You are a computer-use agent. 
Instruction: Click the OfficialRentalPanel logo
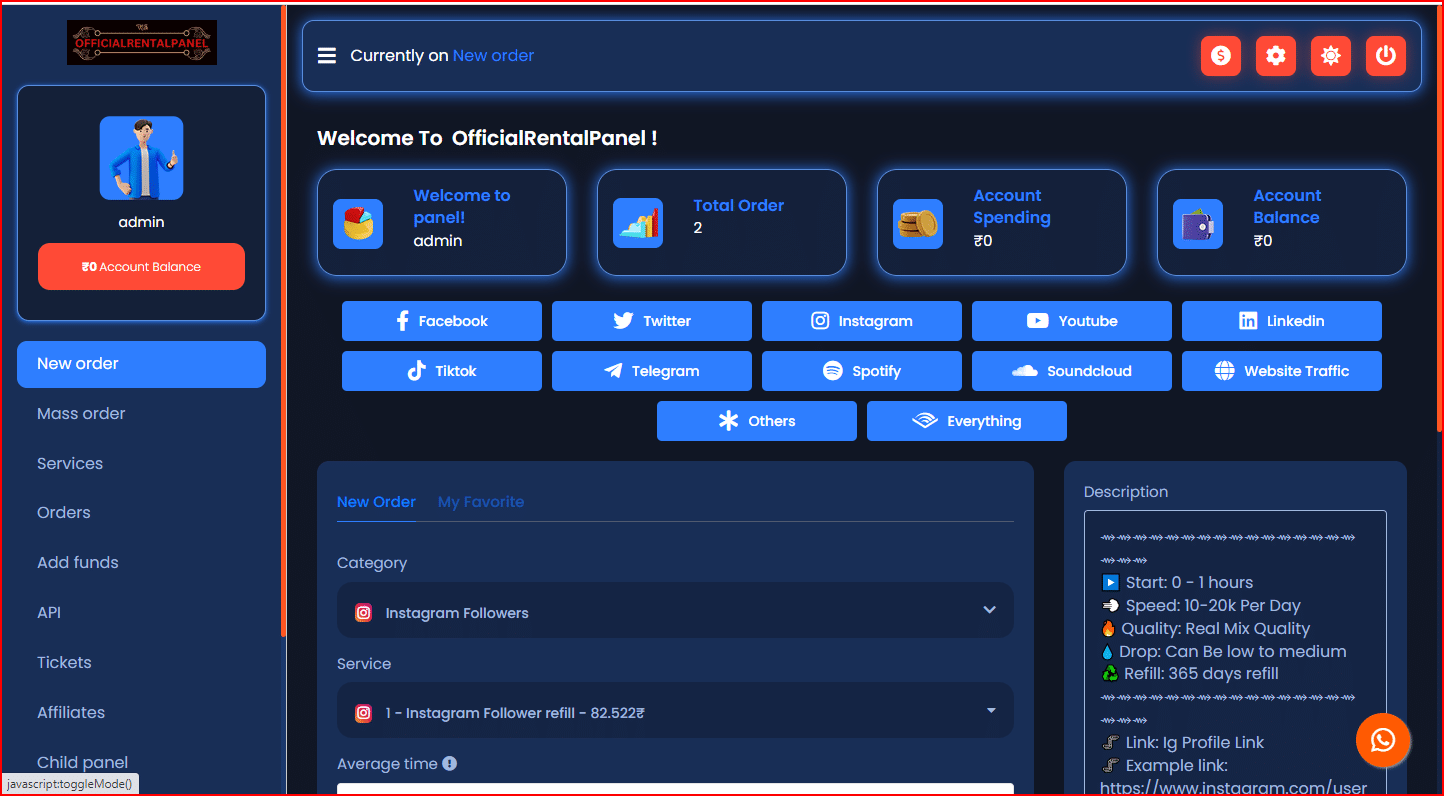coord(142,43)
